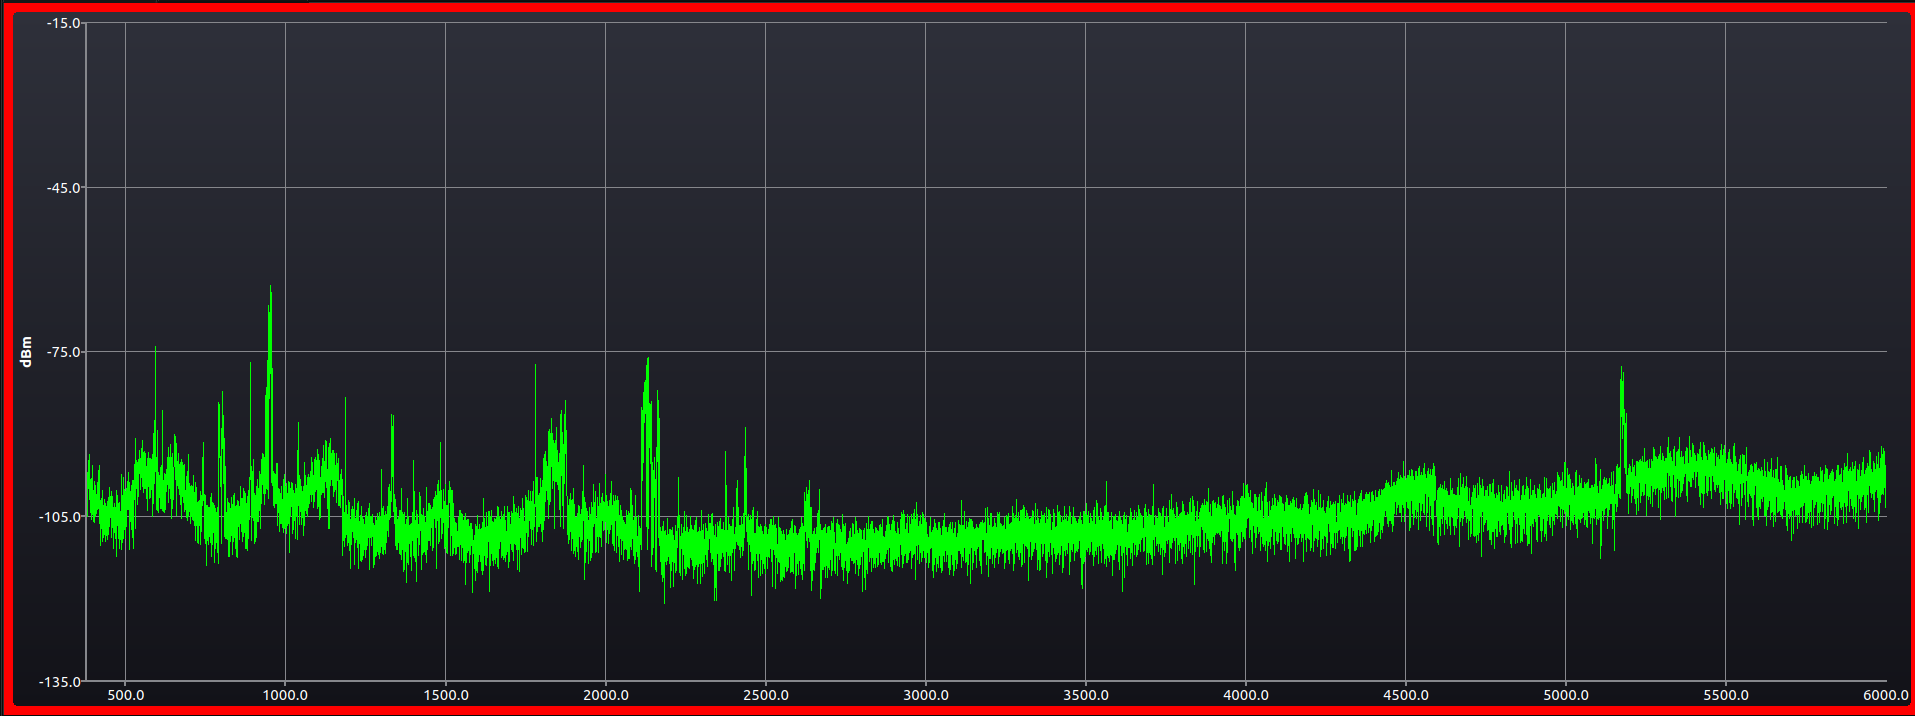Select the -15.0 y-axis label
Image resolution: width=1915 pixels, height=716 pixels.
point(63,23)
